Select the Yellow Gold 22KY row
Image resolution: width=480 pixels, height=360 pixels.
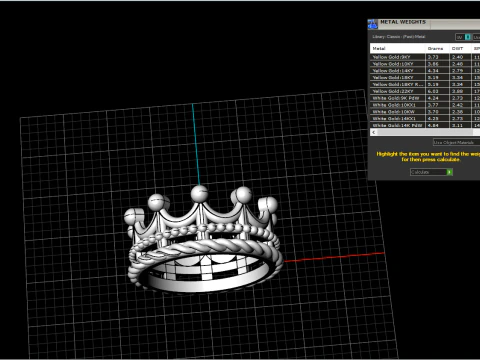click(425, 91)
